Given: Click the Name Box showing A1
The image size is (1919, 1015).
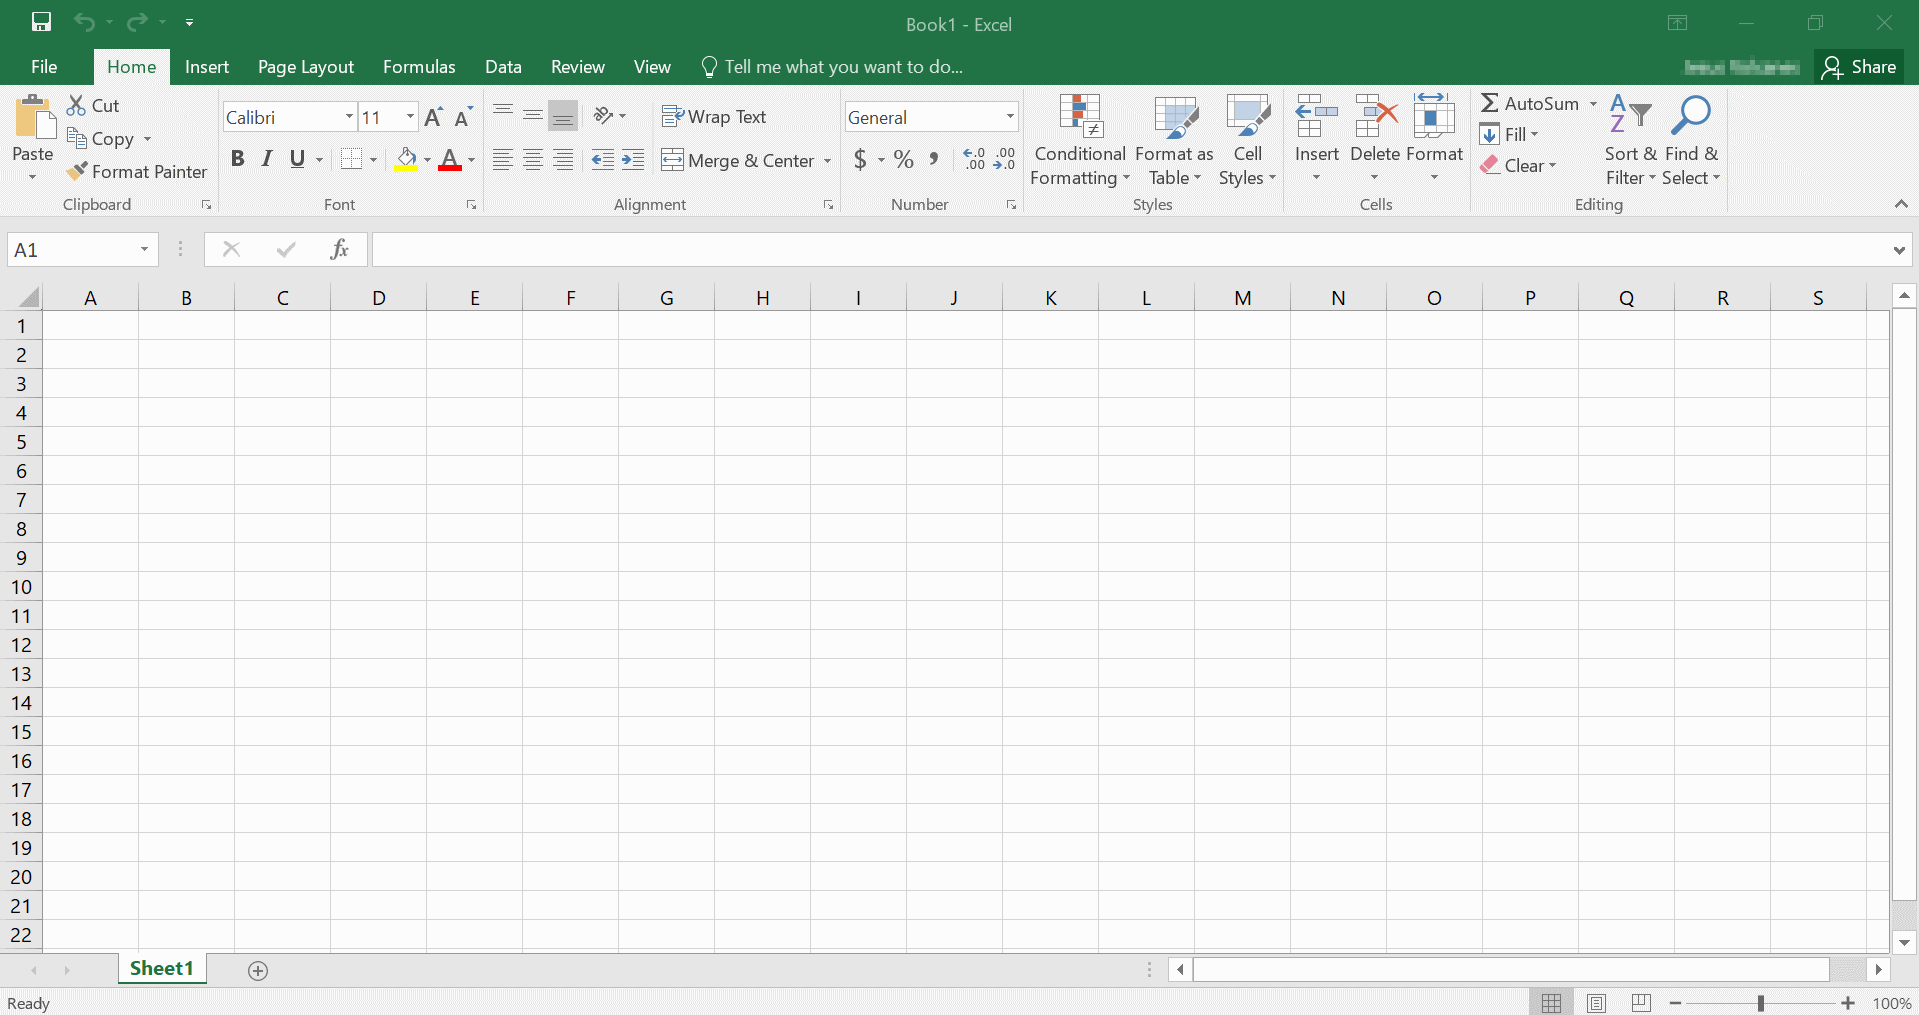Looking at the screenshot, I should pyautogui.click(x=72, y=250).
